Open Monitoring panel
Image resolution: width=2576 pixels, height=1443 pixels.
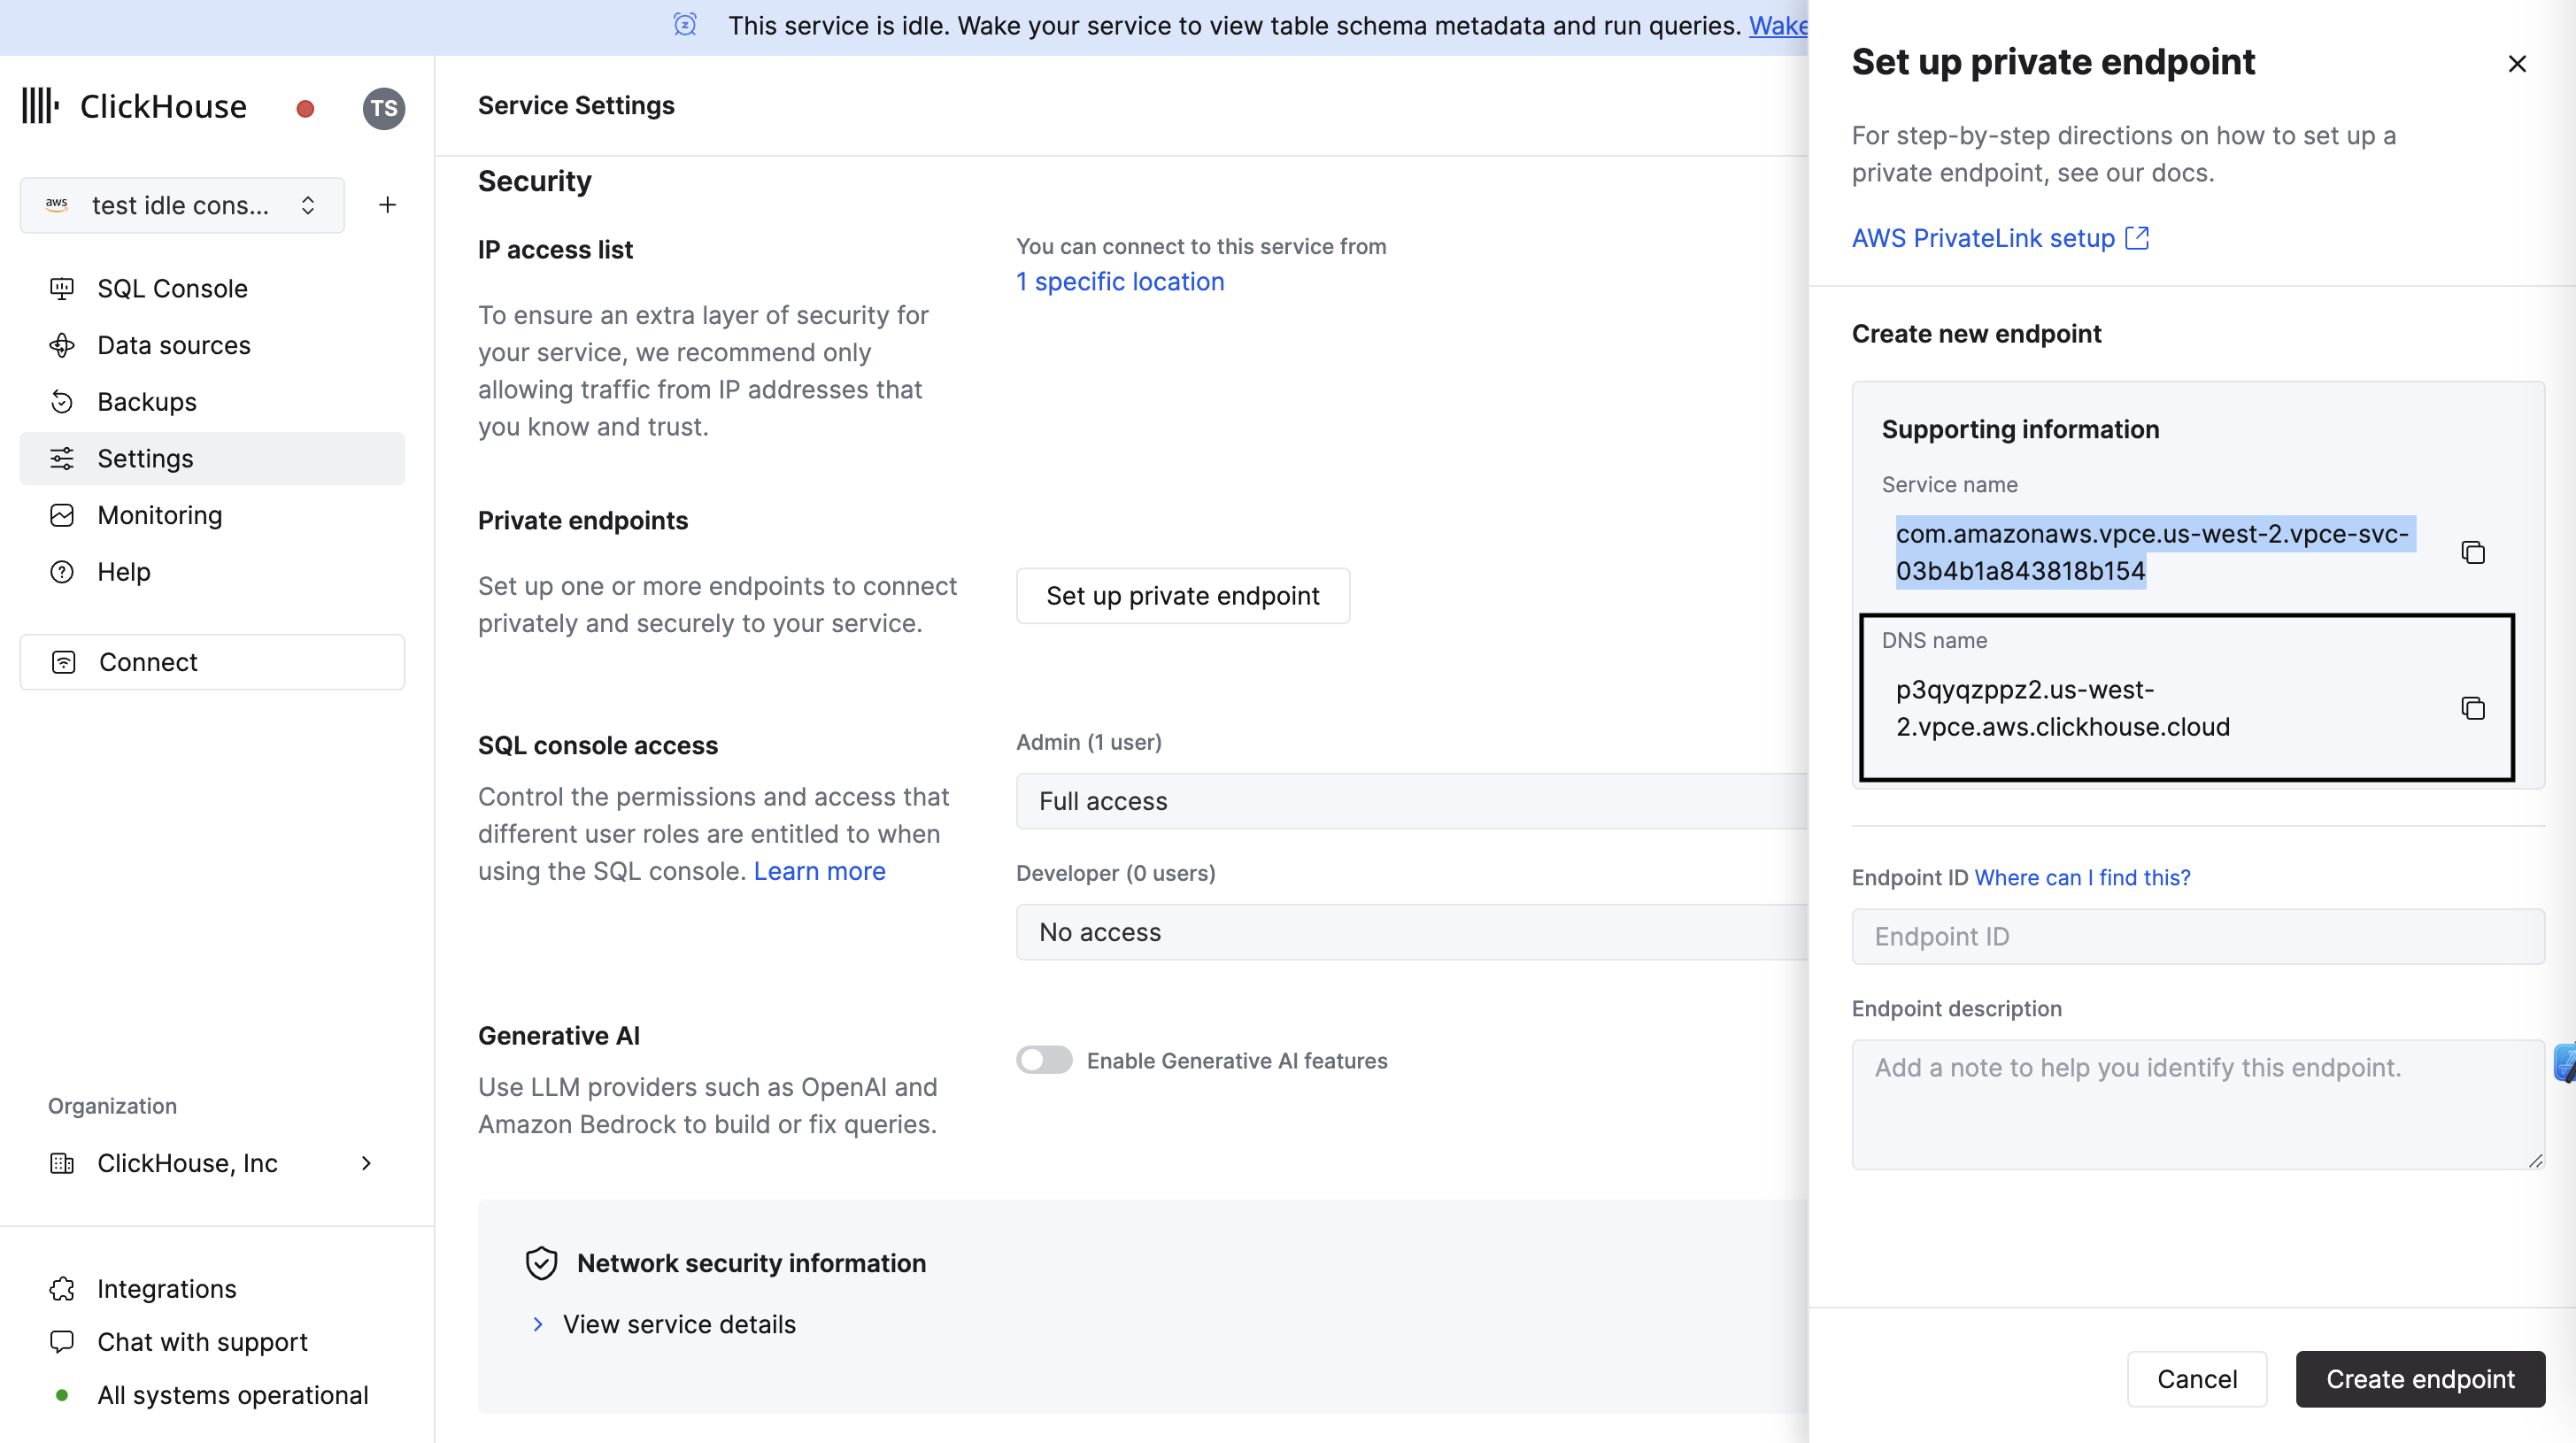[159, 514]
